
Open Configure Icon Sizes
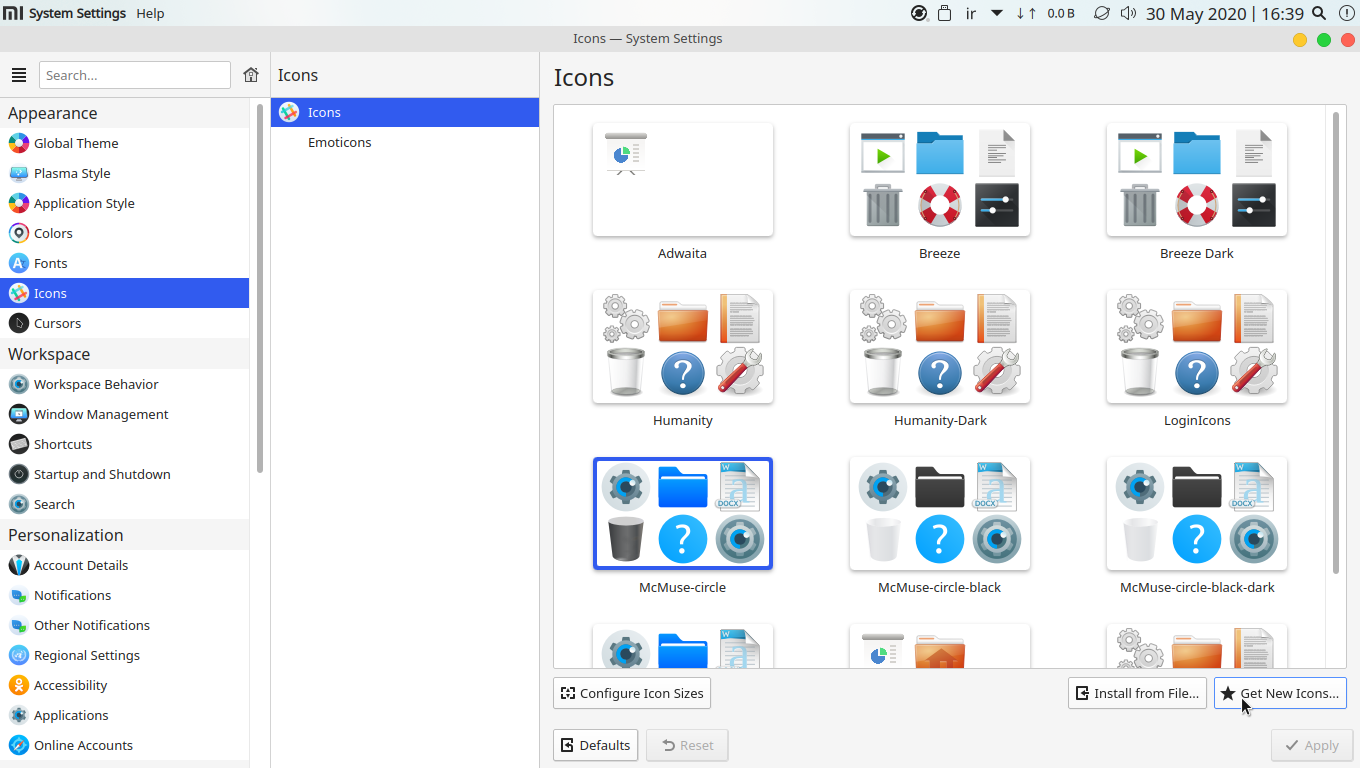[632, 693]
